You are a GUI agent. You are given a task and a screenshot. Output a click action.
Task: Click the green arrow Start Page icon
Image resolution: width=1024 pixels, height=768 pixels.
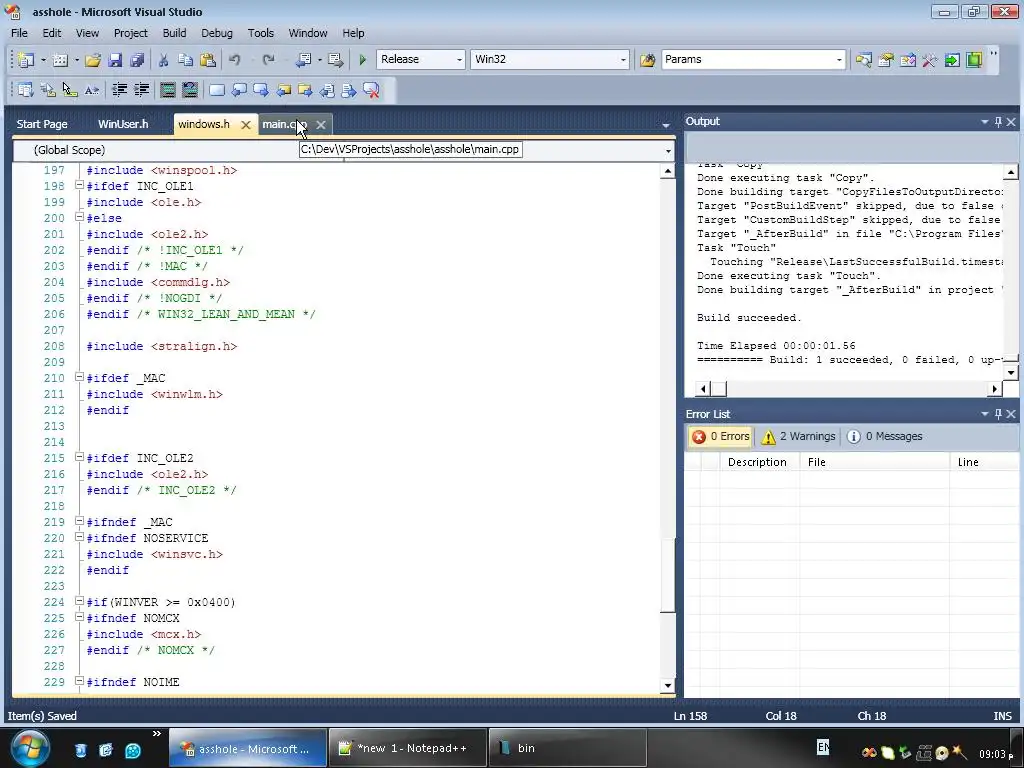coord(952,60)
